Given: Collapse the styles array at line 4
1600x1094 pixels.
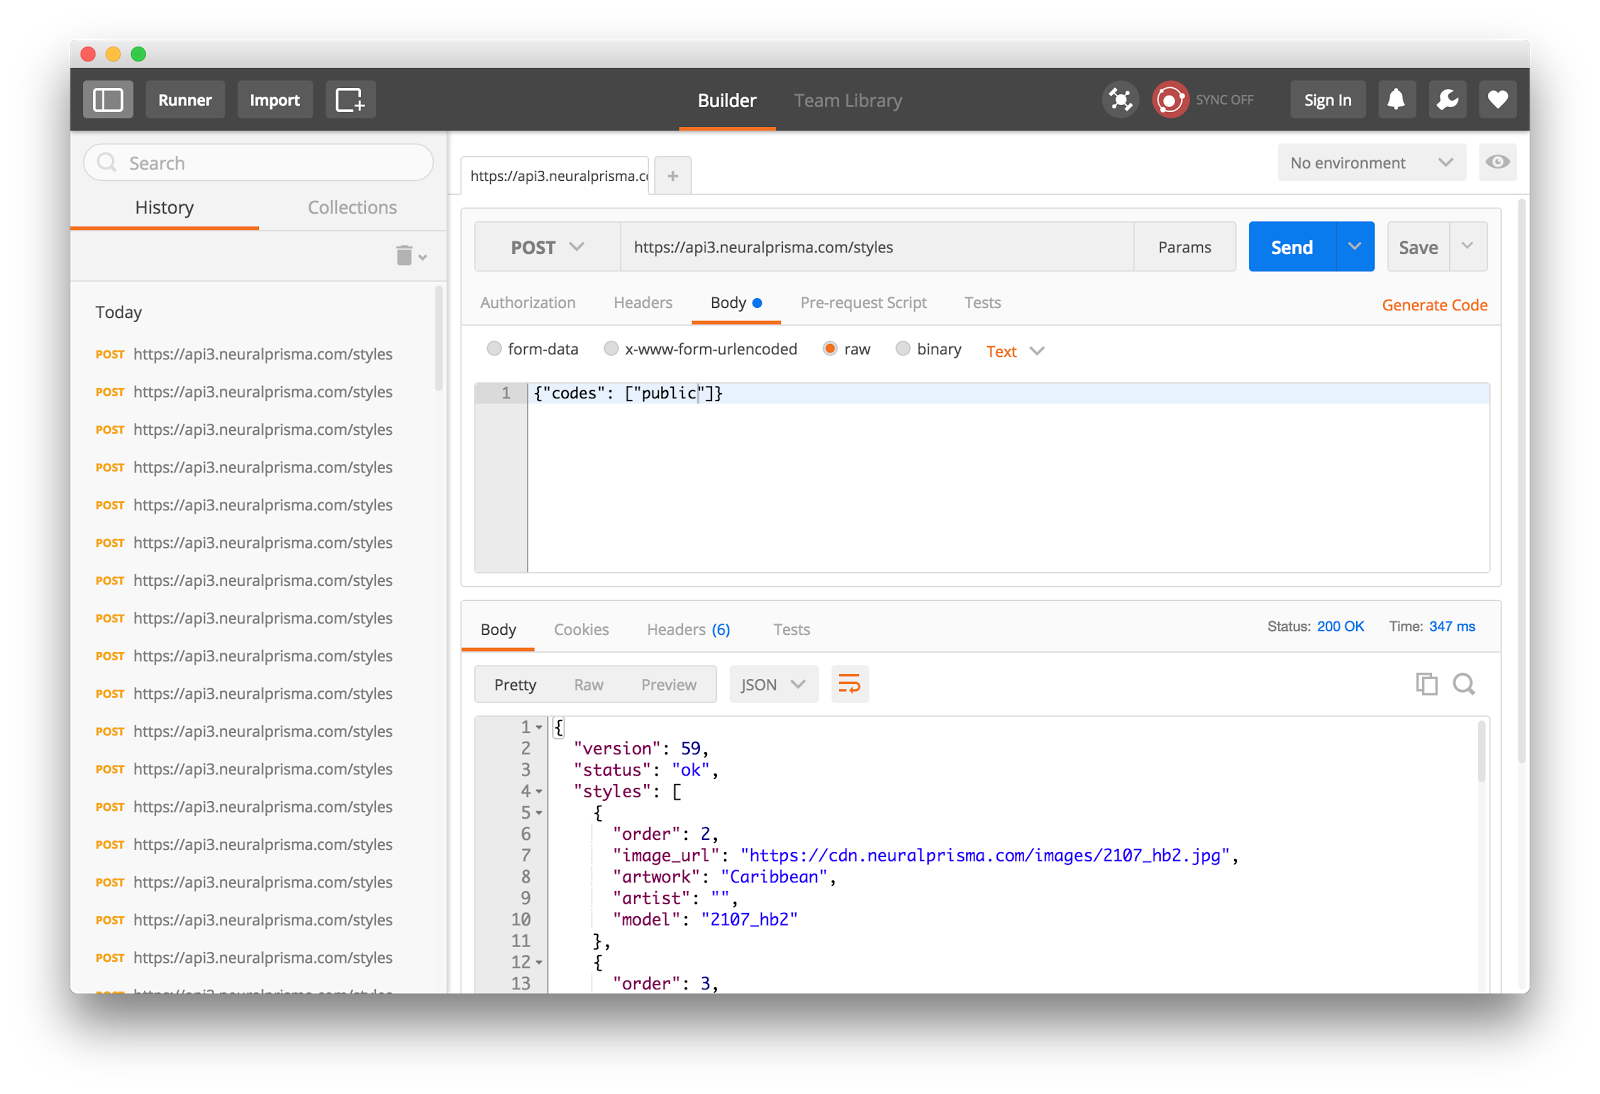Looking at the screenshot, I should click(x=539, y=792).
